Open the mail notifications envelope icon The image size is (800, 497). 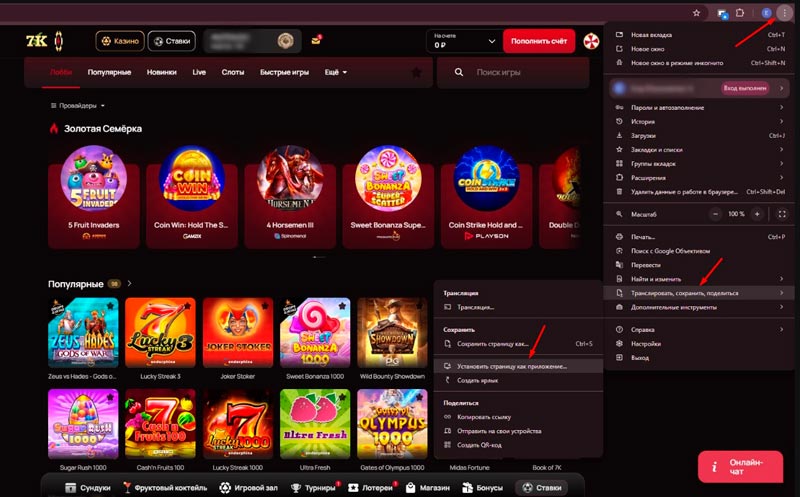[316, 41]
